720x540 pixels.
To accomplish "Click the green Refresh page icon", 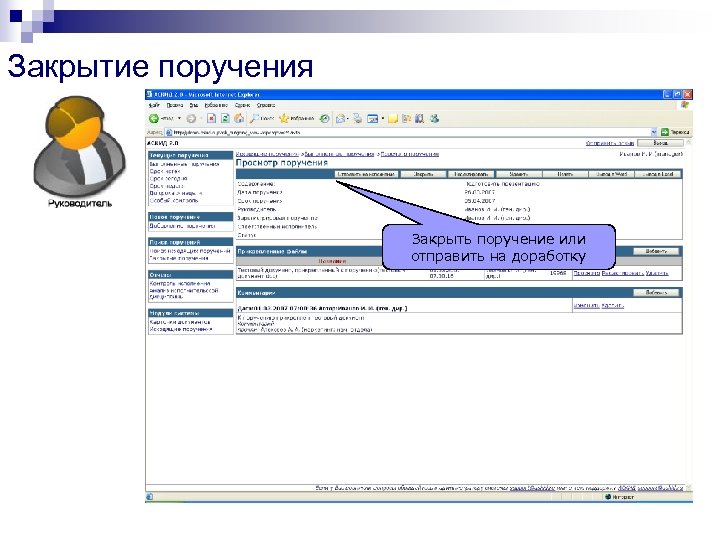I will (225, 118).
